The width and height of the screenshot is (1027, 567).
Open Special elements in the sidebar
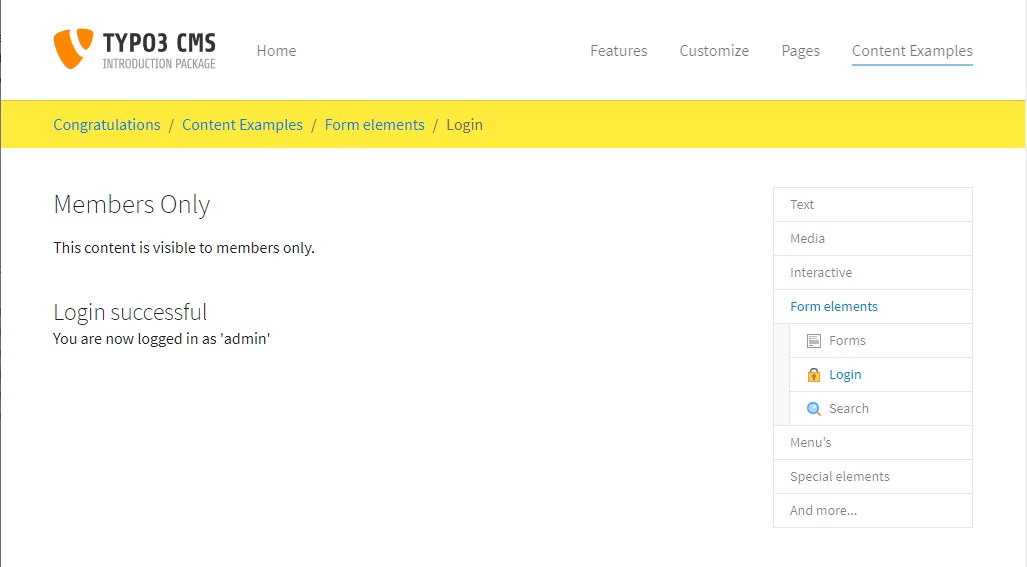[872, 477]
